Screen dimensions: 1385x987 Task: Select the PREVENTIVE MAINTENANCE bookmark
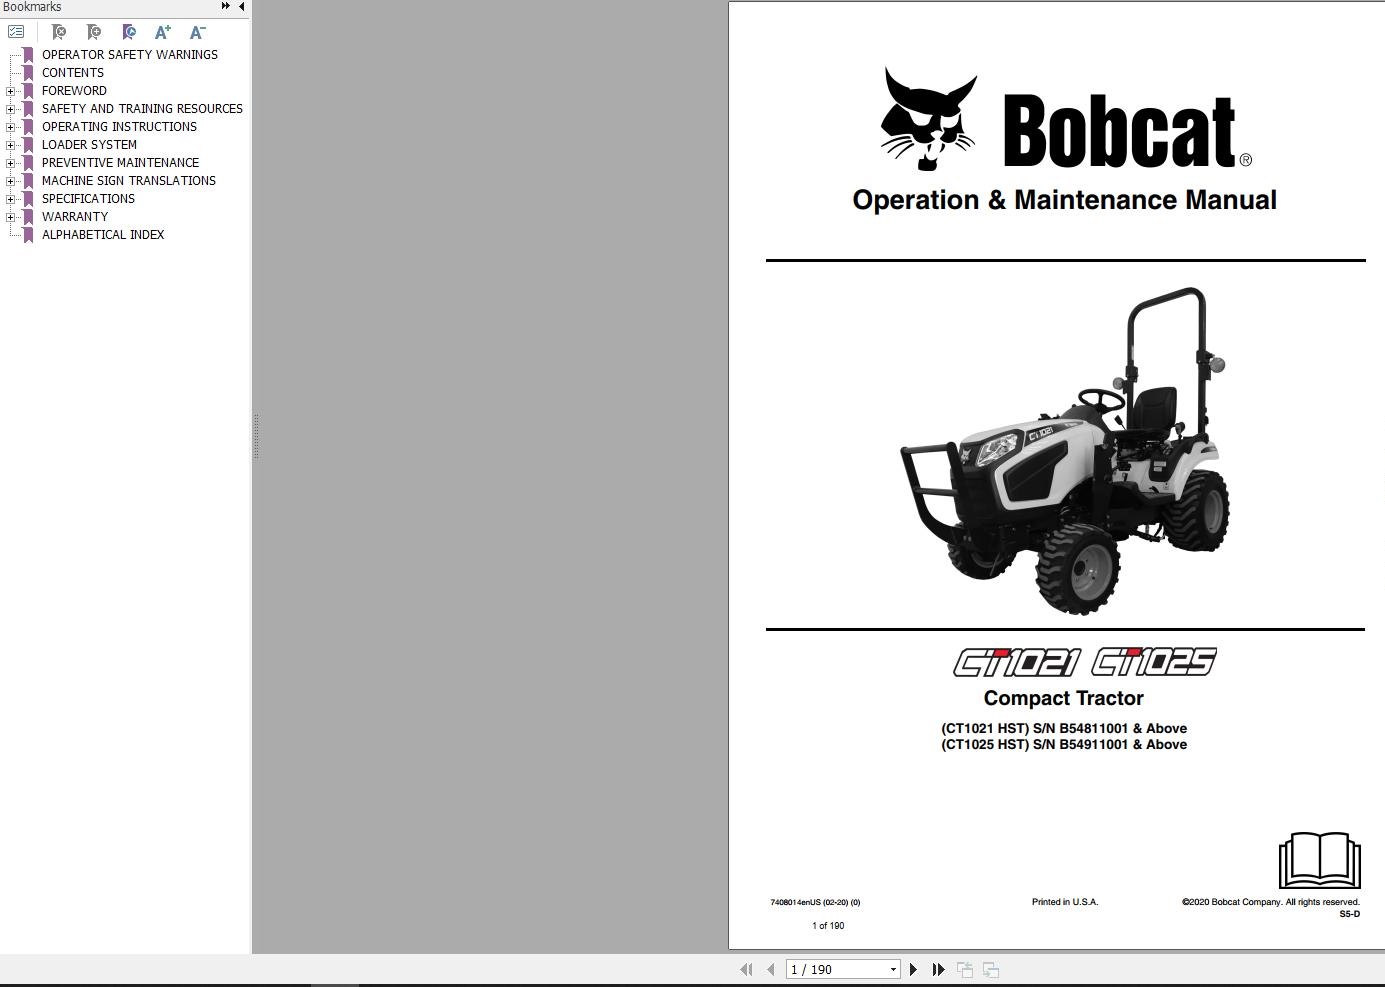(x=120, y=163)
